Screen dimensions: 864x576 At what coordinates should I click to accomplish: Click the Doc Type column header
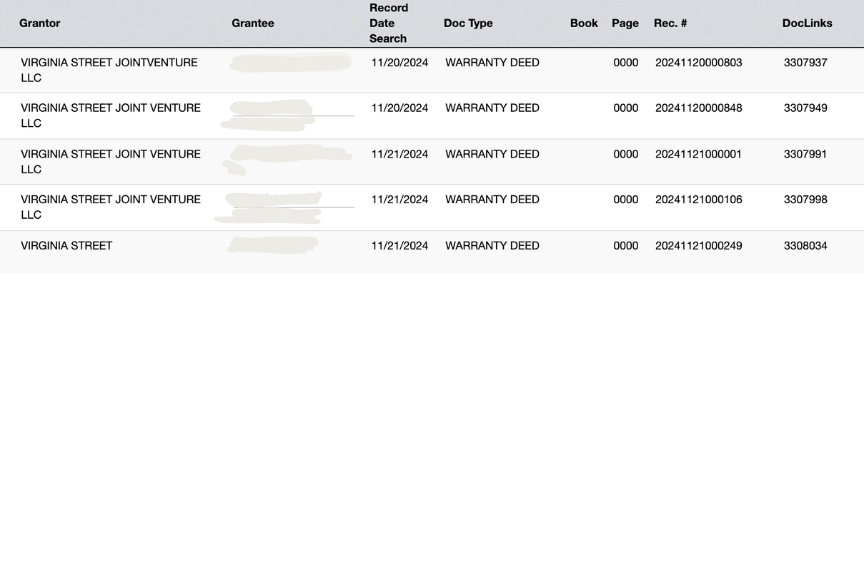coord(468,23)
